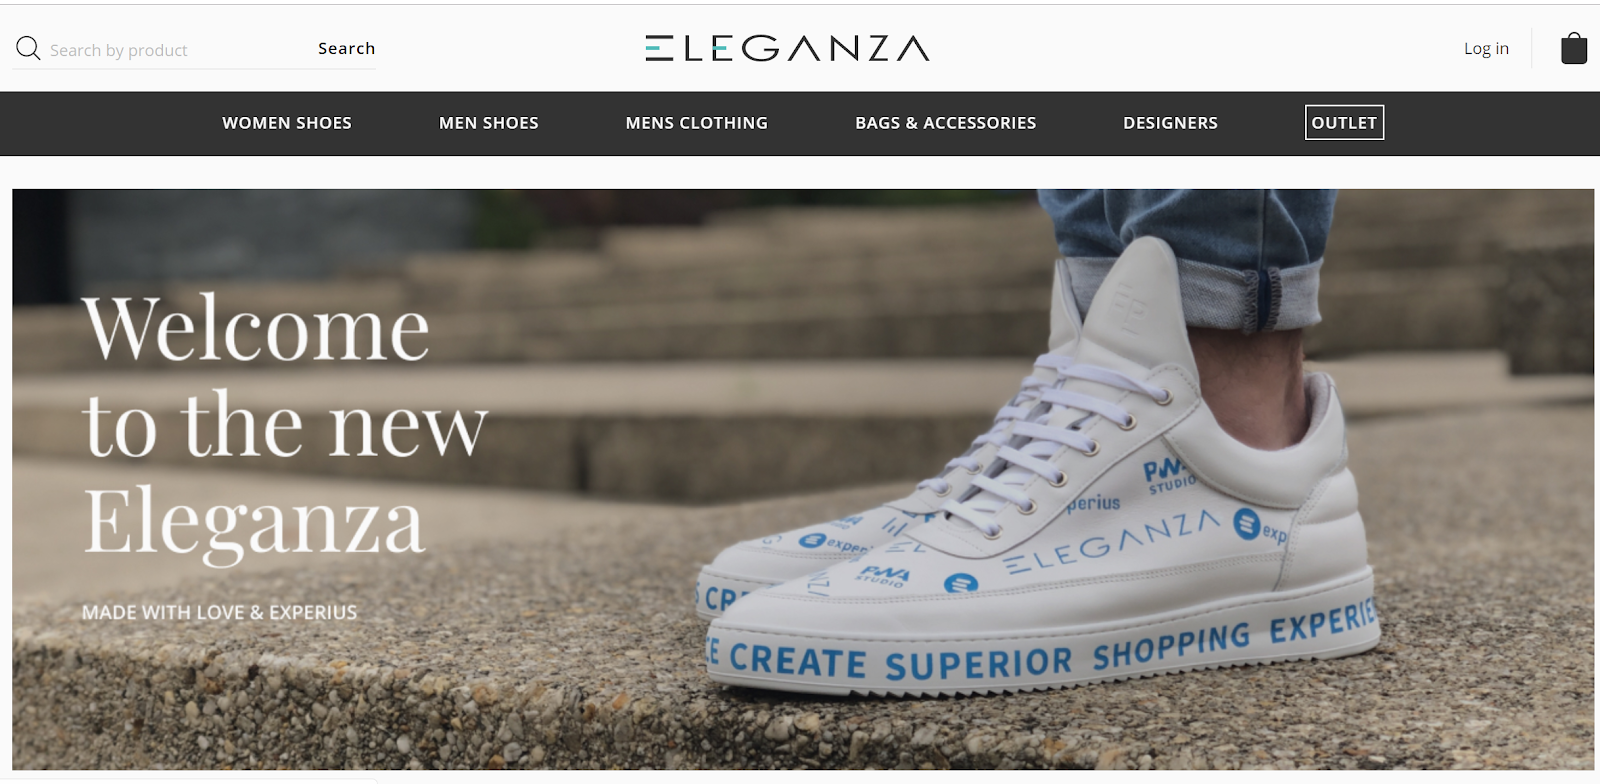
Task: Click the ELEGANZA print on sneaker side
Action: [x=1112, y=541]
